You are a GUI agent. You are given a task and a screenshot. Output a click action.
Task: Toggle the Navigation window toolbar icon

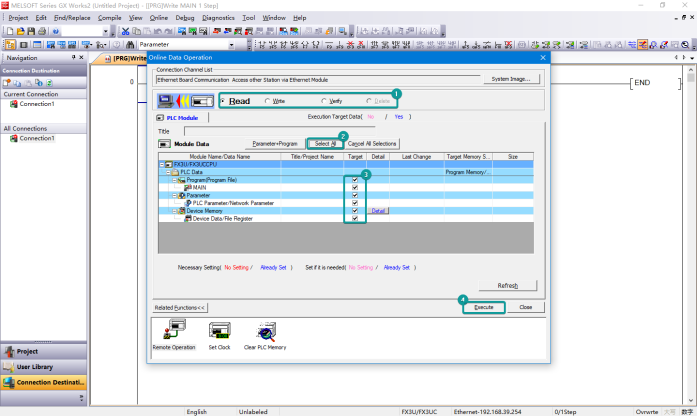click(10, 44)
